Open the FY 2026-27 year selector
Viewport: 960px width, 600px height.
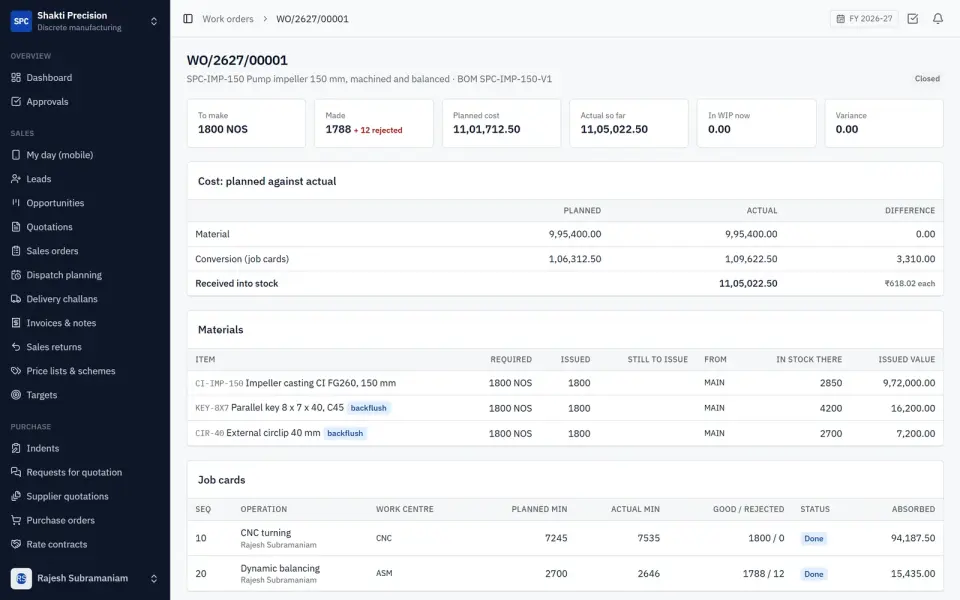pyautogui.click(x=864, y=19)
